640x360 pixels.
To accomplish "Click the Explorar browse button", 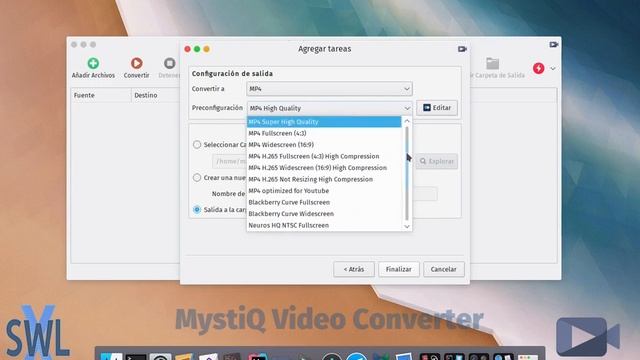I will point(437,161).
